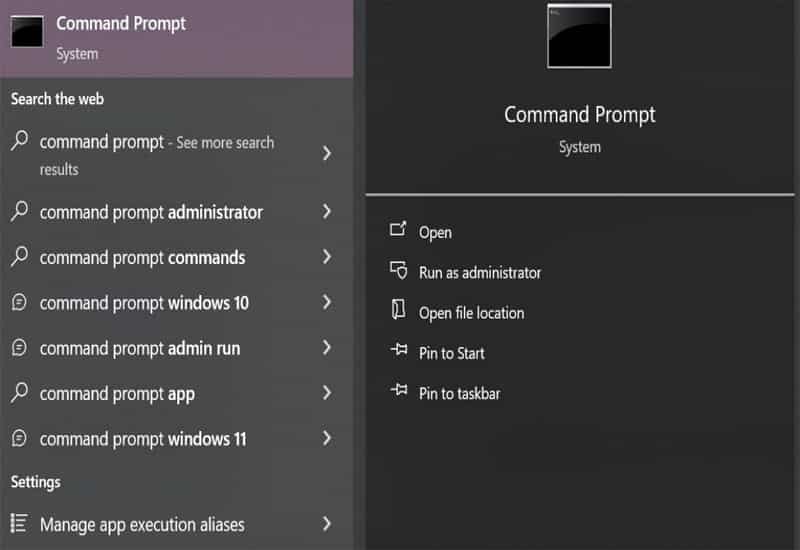Image resolution: width=800 pixels, height=550 pixels.
Task: Choose 'Open file location' from actions
Action: point(471,313)
